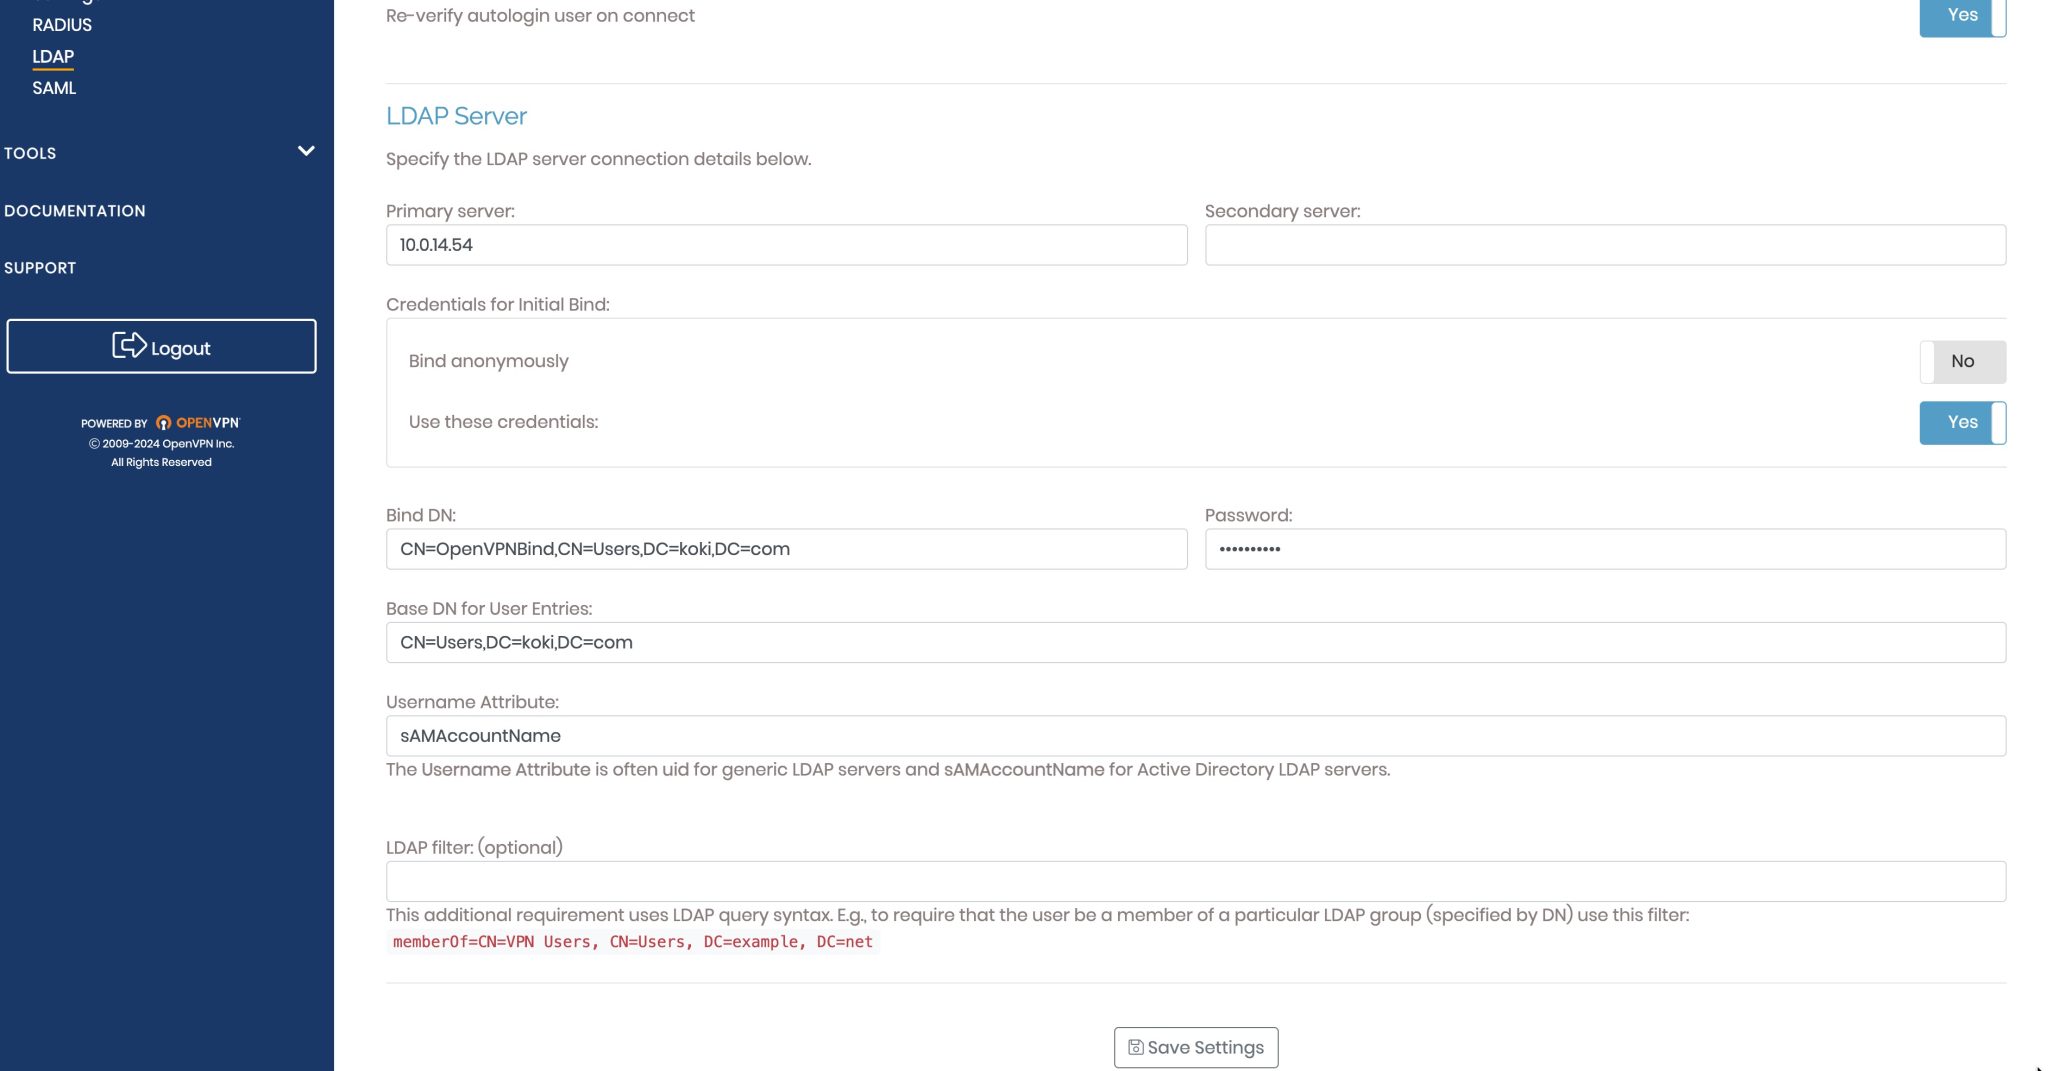Switch to the SAML settings page

tap(54, 88)
